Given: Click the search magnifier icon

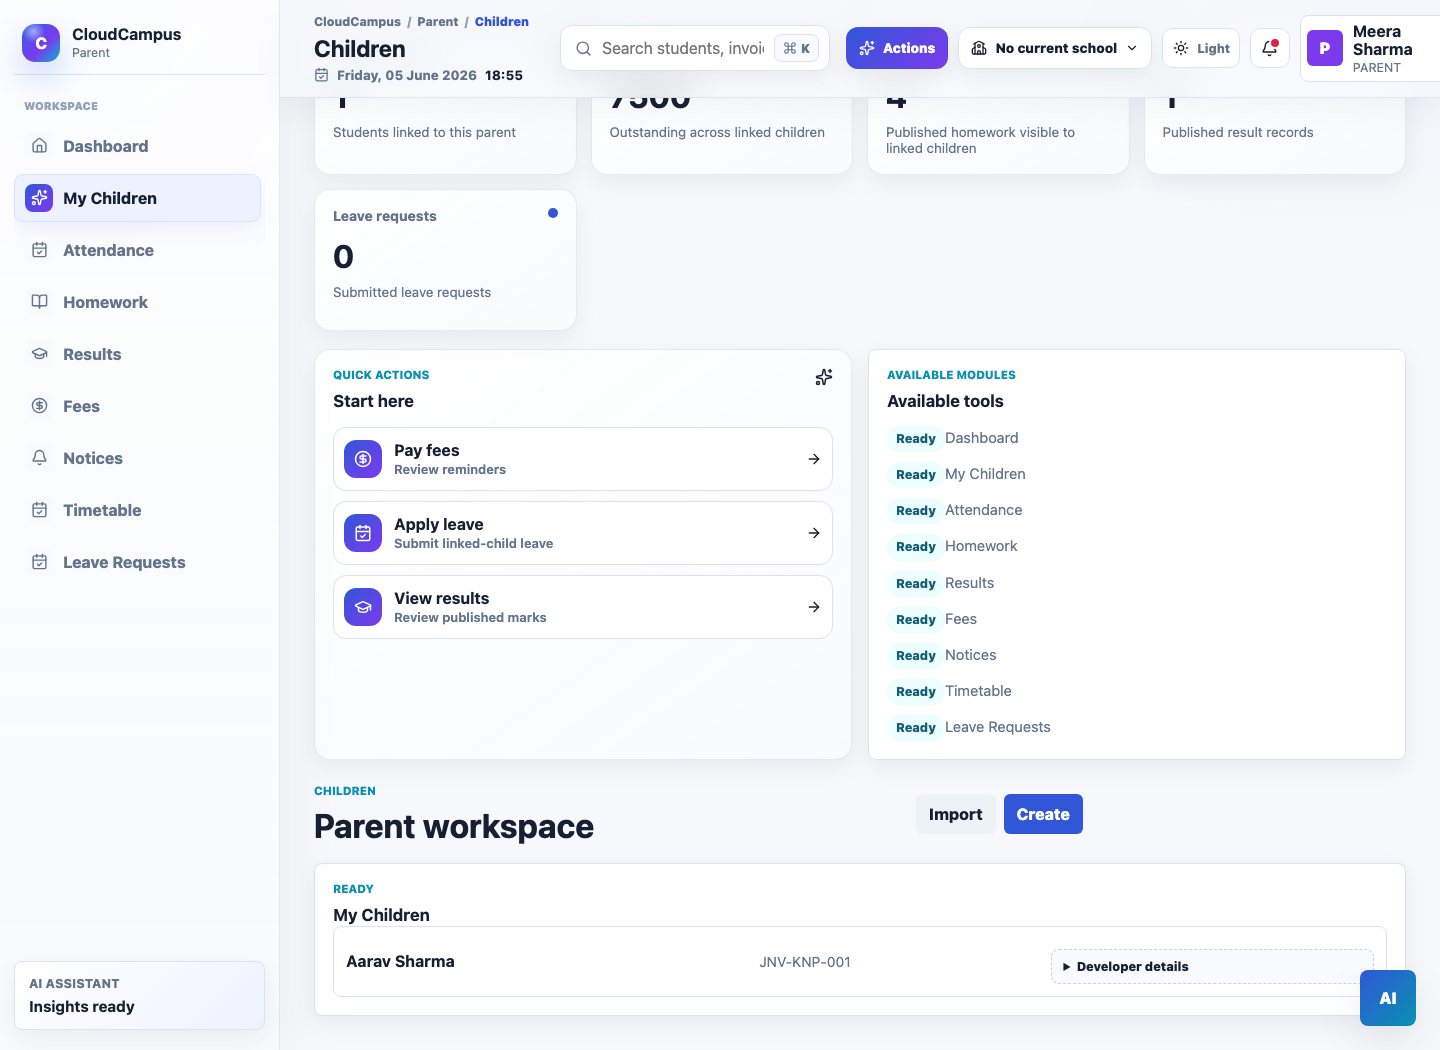Looking at the screenshot, I should 584,48.
